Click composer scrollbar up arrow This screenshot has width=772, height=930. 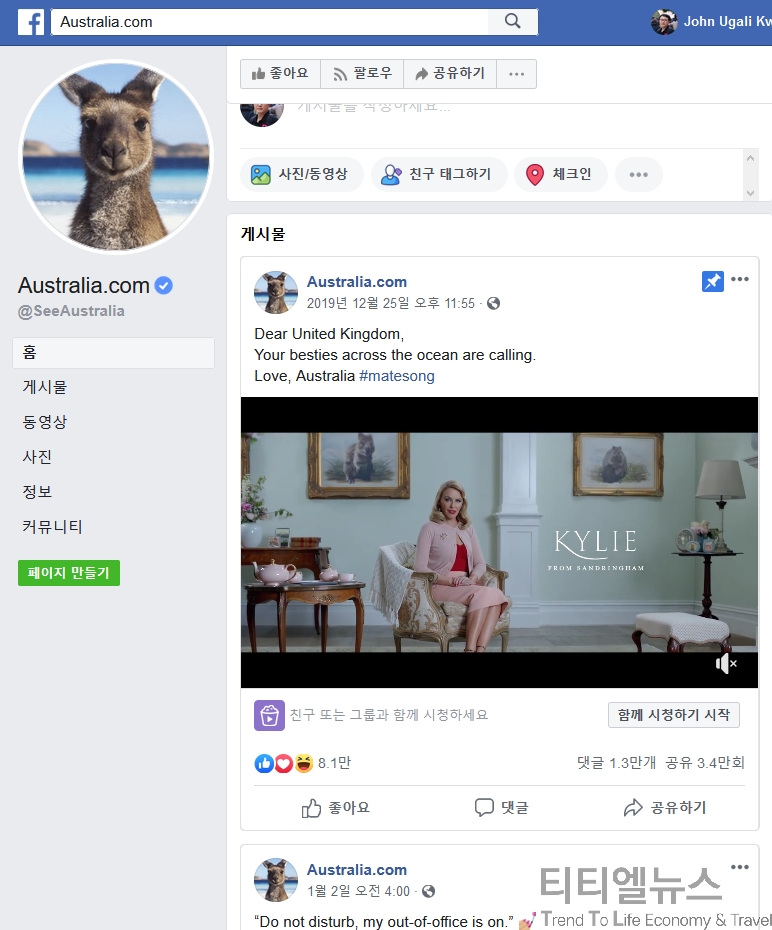click(x=750, y=158)
